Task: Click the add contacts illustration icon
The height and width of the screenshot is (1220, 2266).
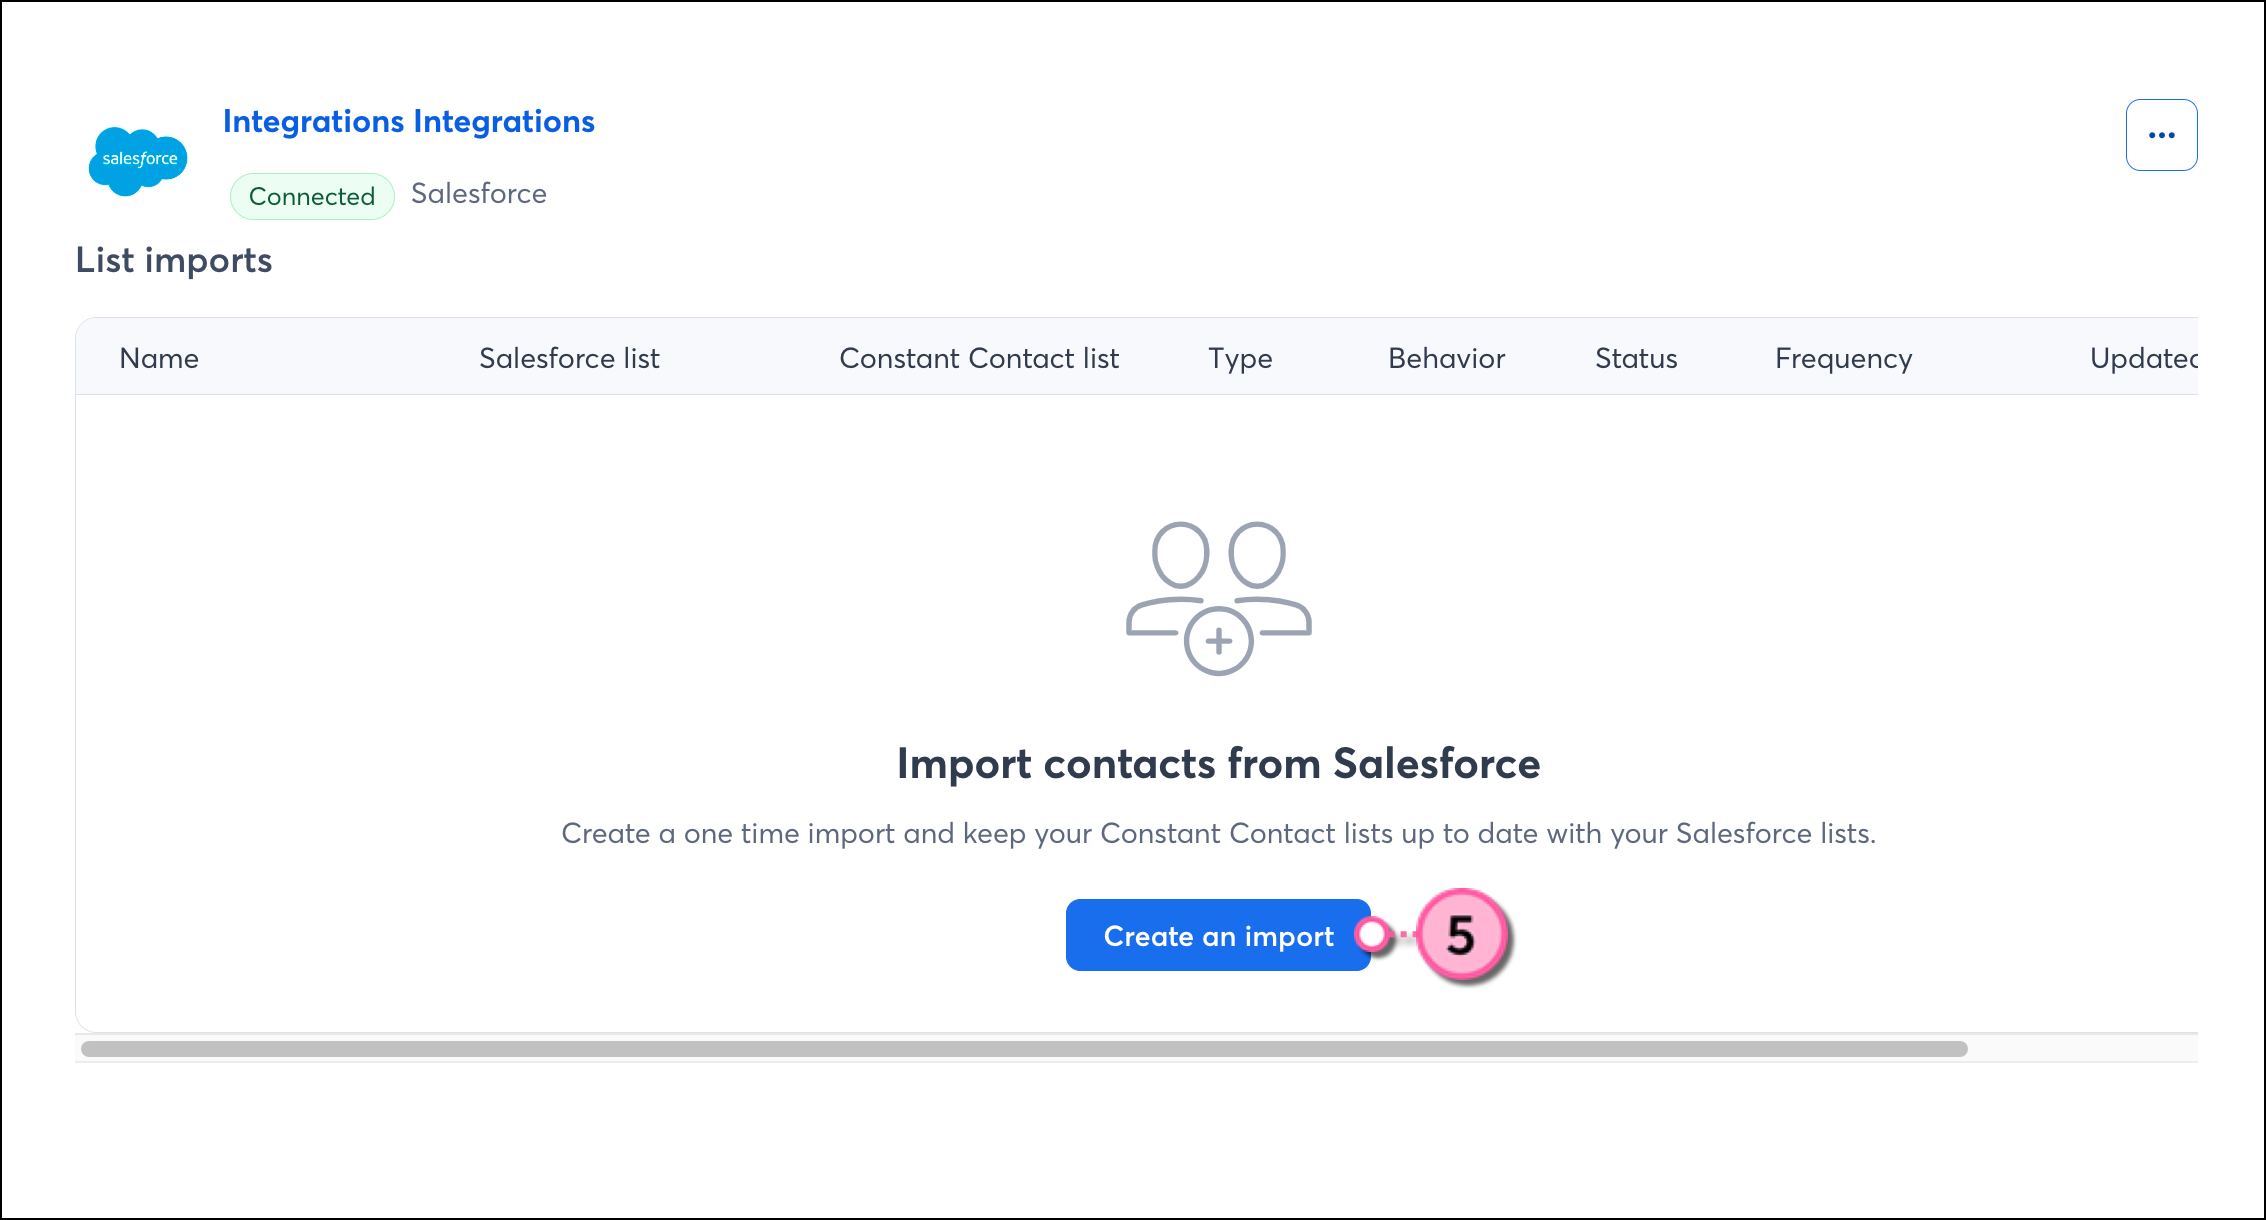Action: [x=1218, y=598]
